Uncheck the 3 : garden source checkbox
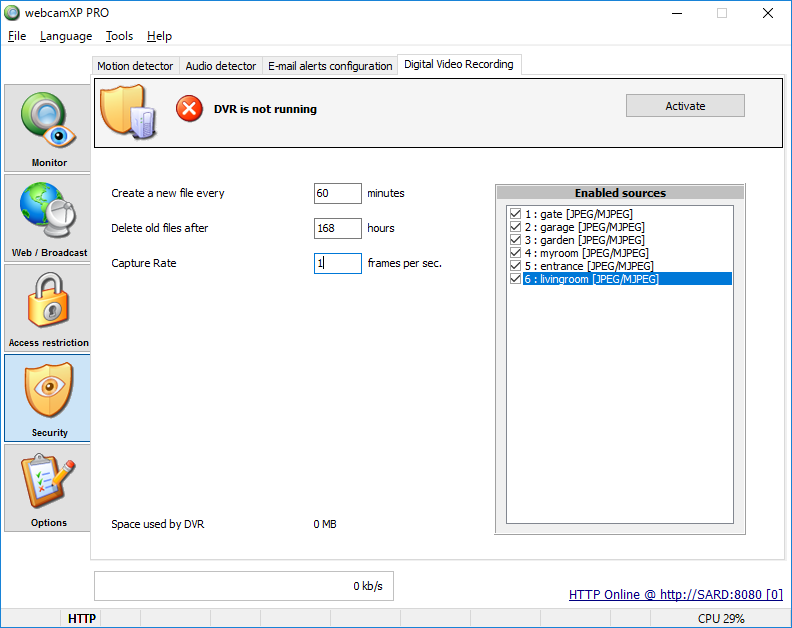Viewport: 792px width, 628px height. 515,240
